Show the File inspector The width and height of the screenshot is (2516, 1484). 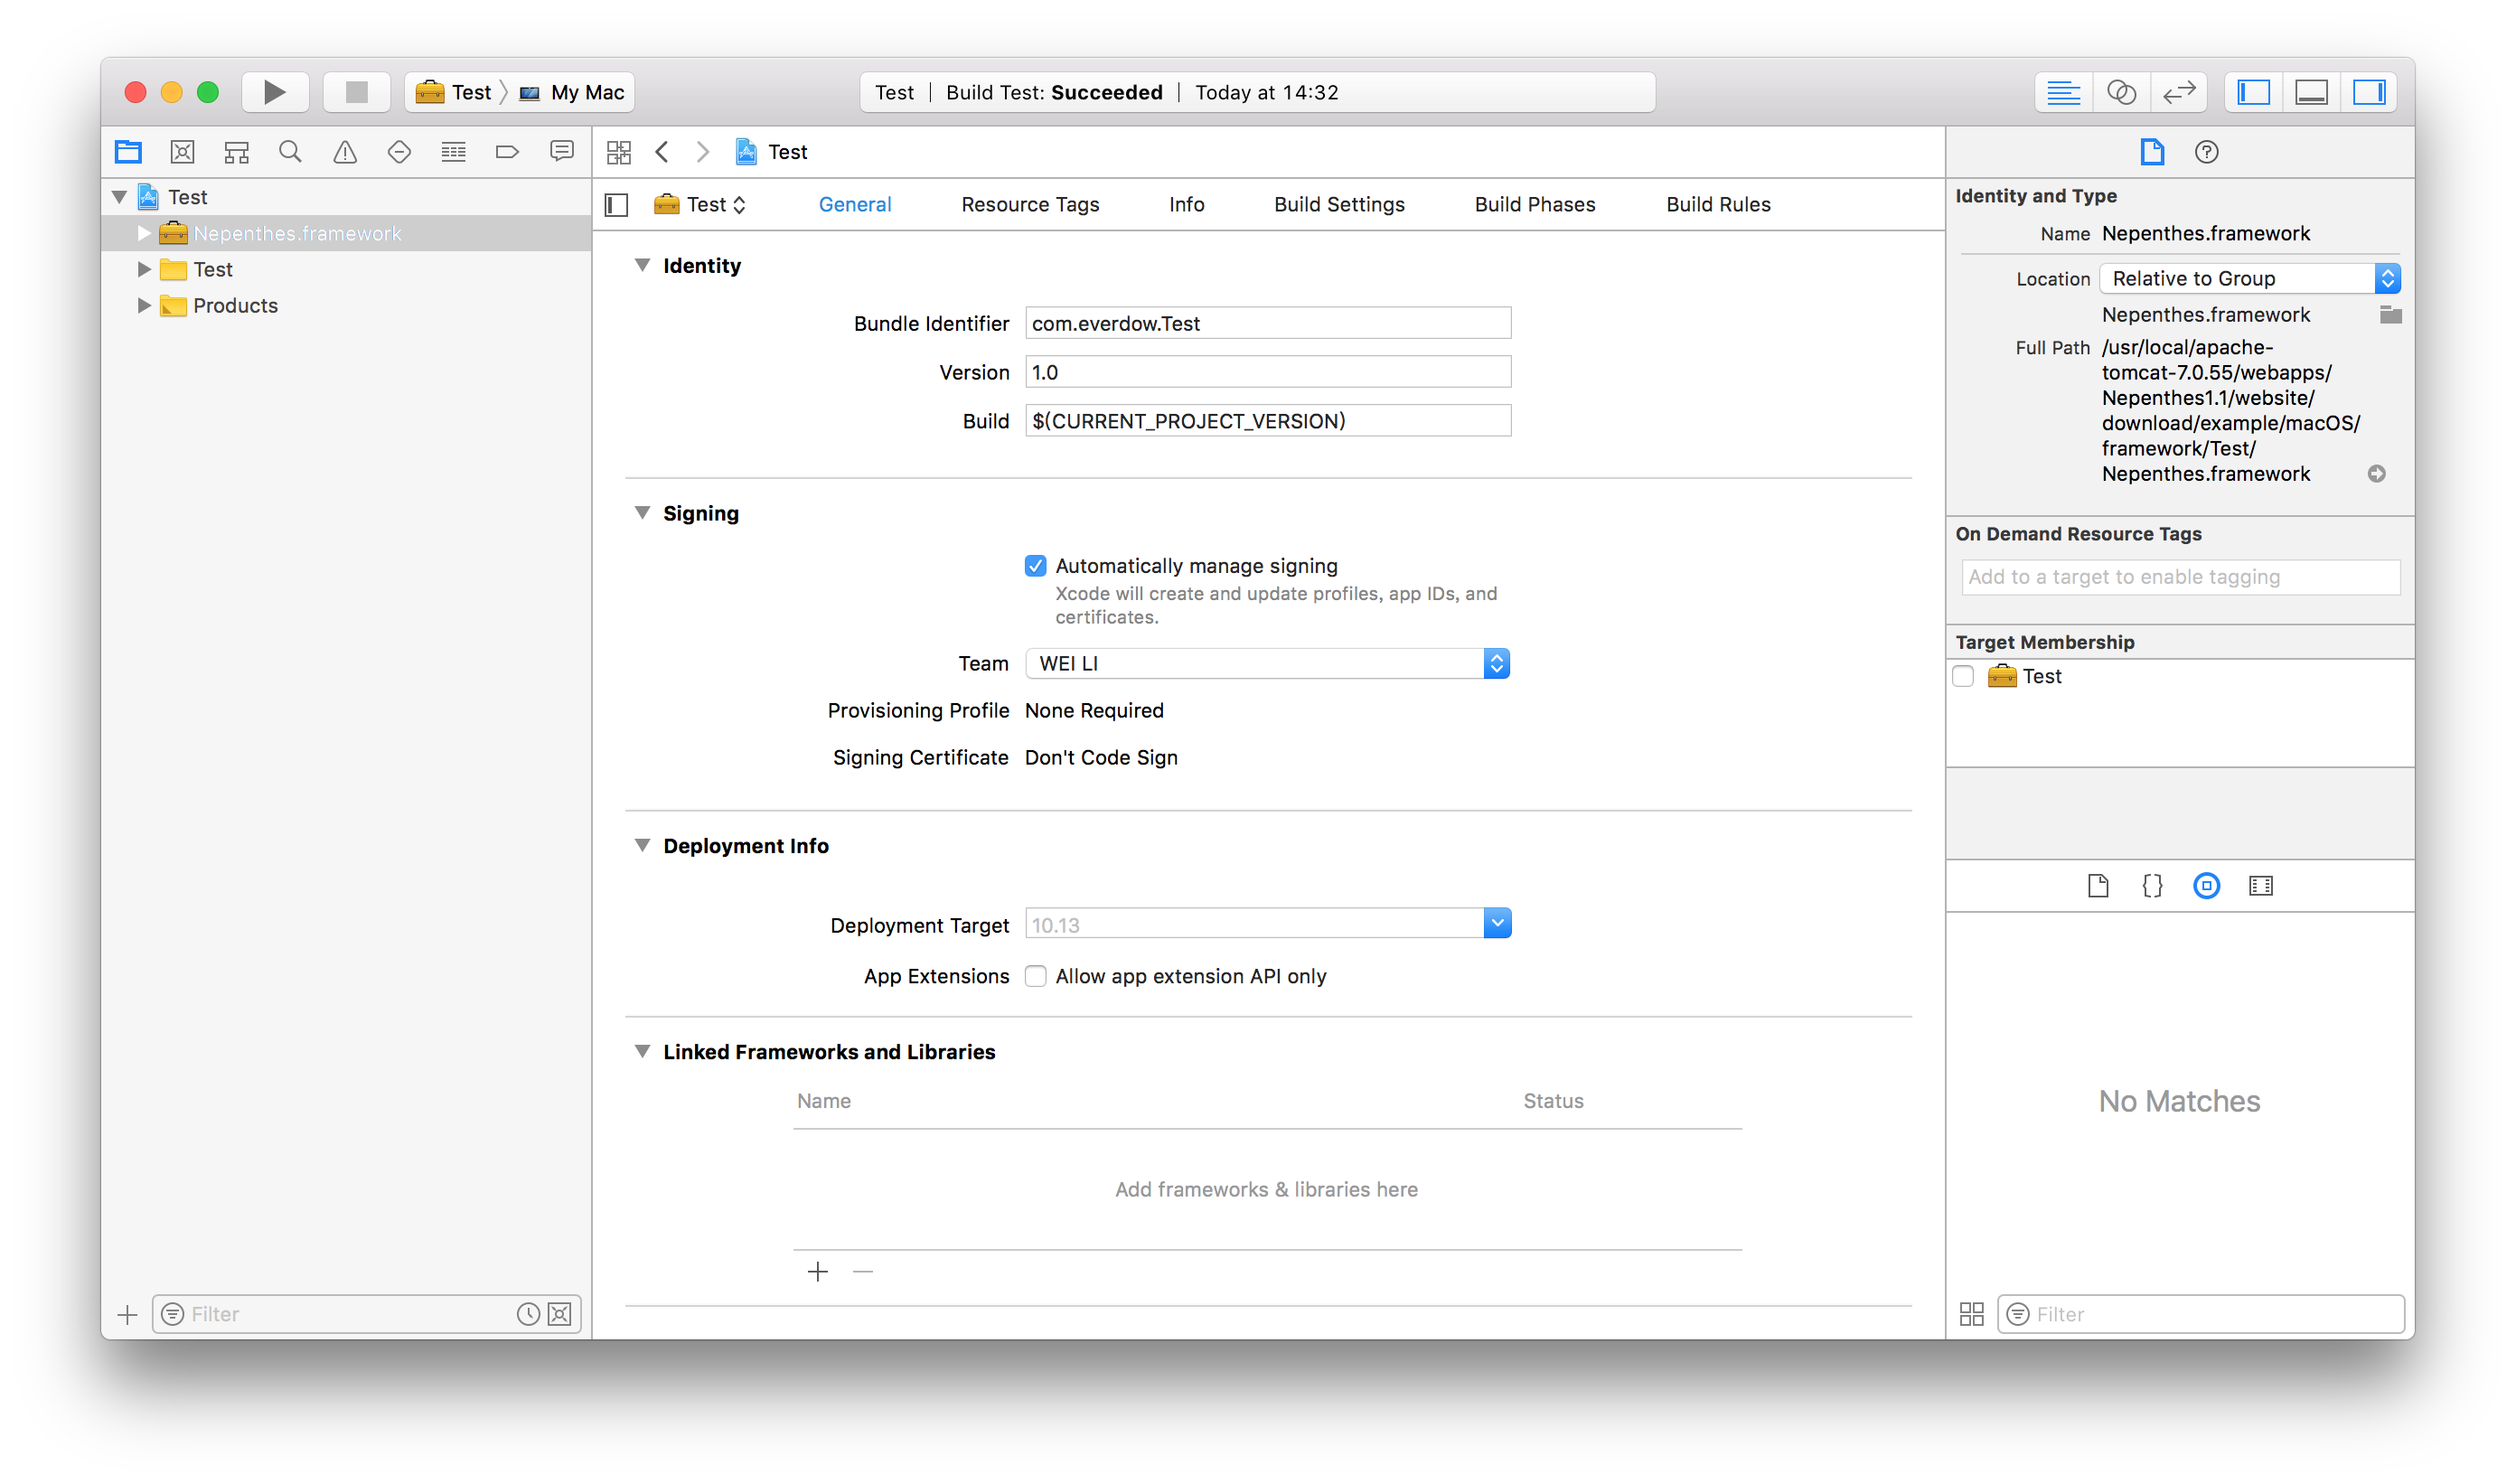[x=2152, y=152]
